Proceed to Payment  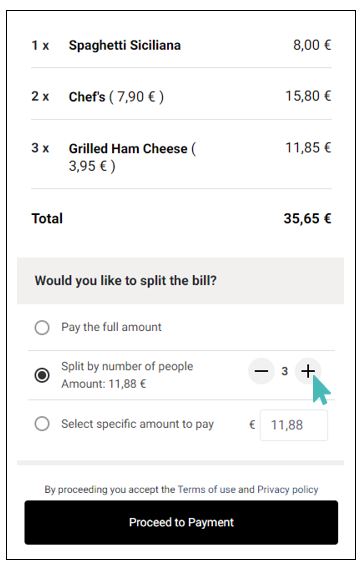tap(181, 522)
